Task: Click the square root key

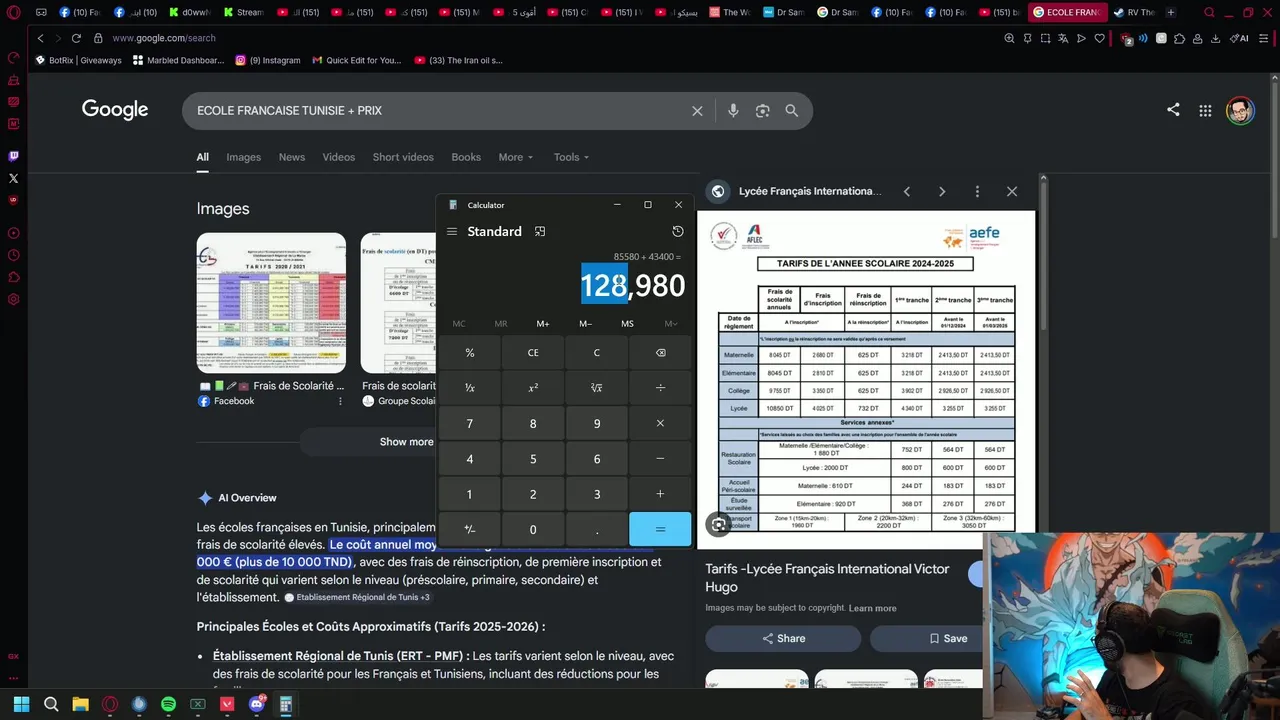Action: point(597,388)
